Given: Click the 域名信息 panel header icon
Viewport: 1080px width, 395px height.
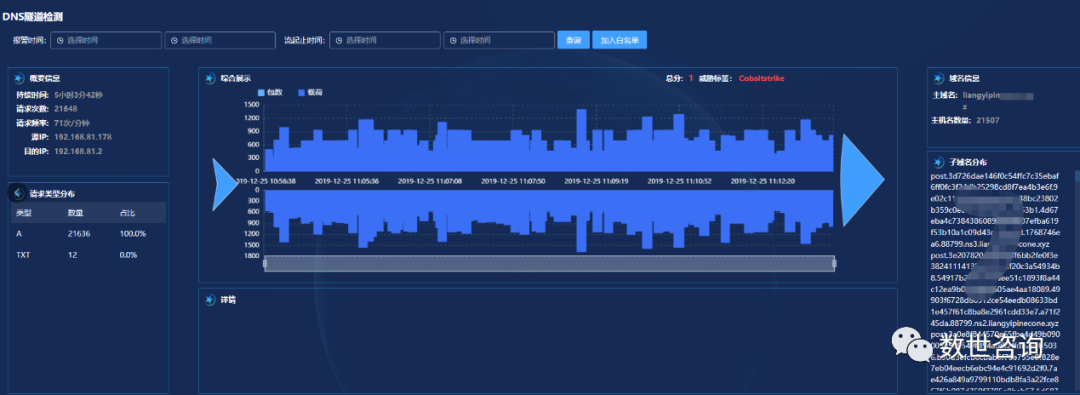Looking at the screenshot, I should [x=938, y=79].
